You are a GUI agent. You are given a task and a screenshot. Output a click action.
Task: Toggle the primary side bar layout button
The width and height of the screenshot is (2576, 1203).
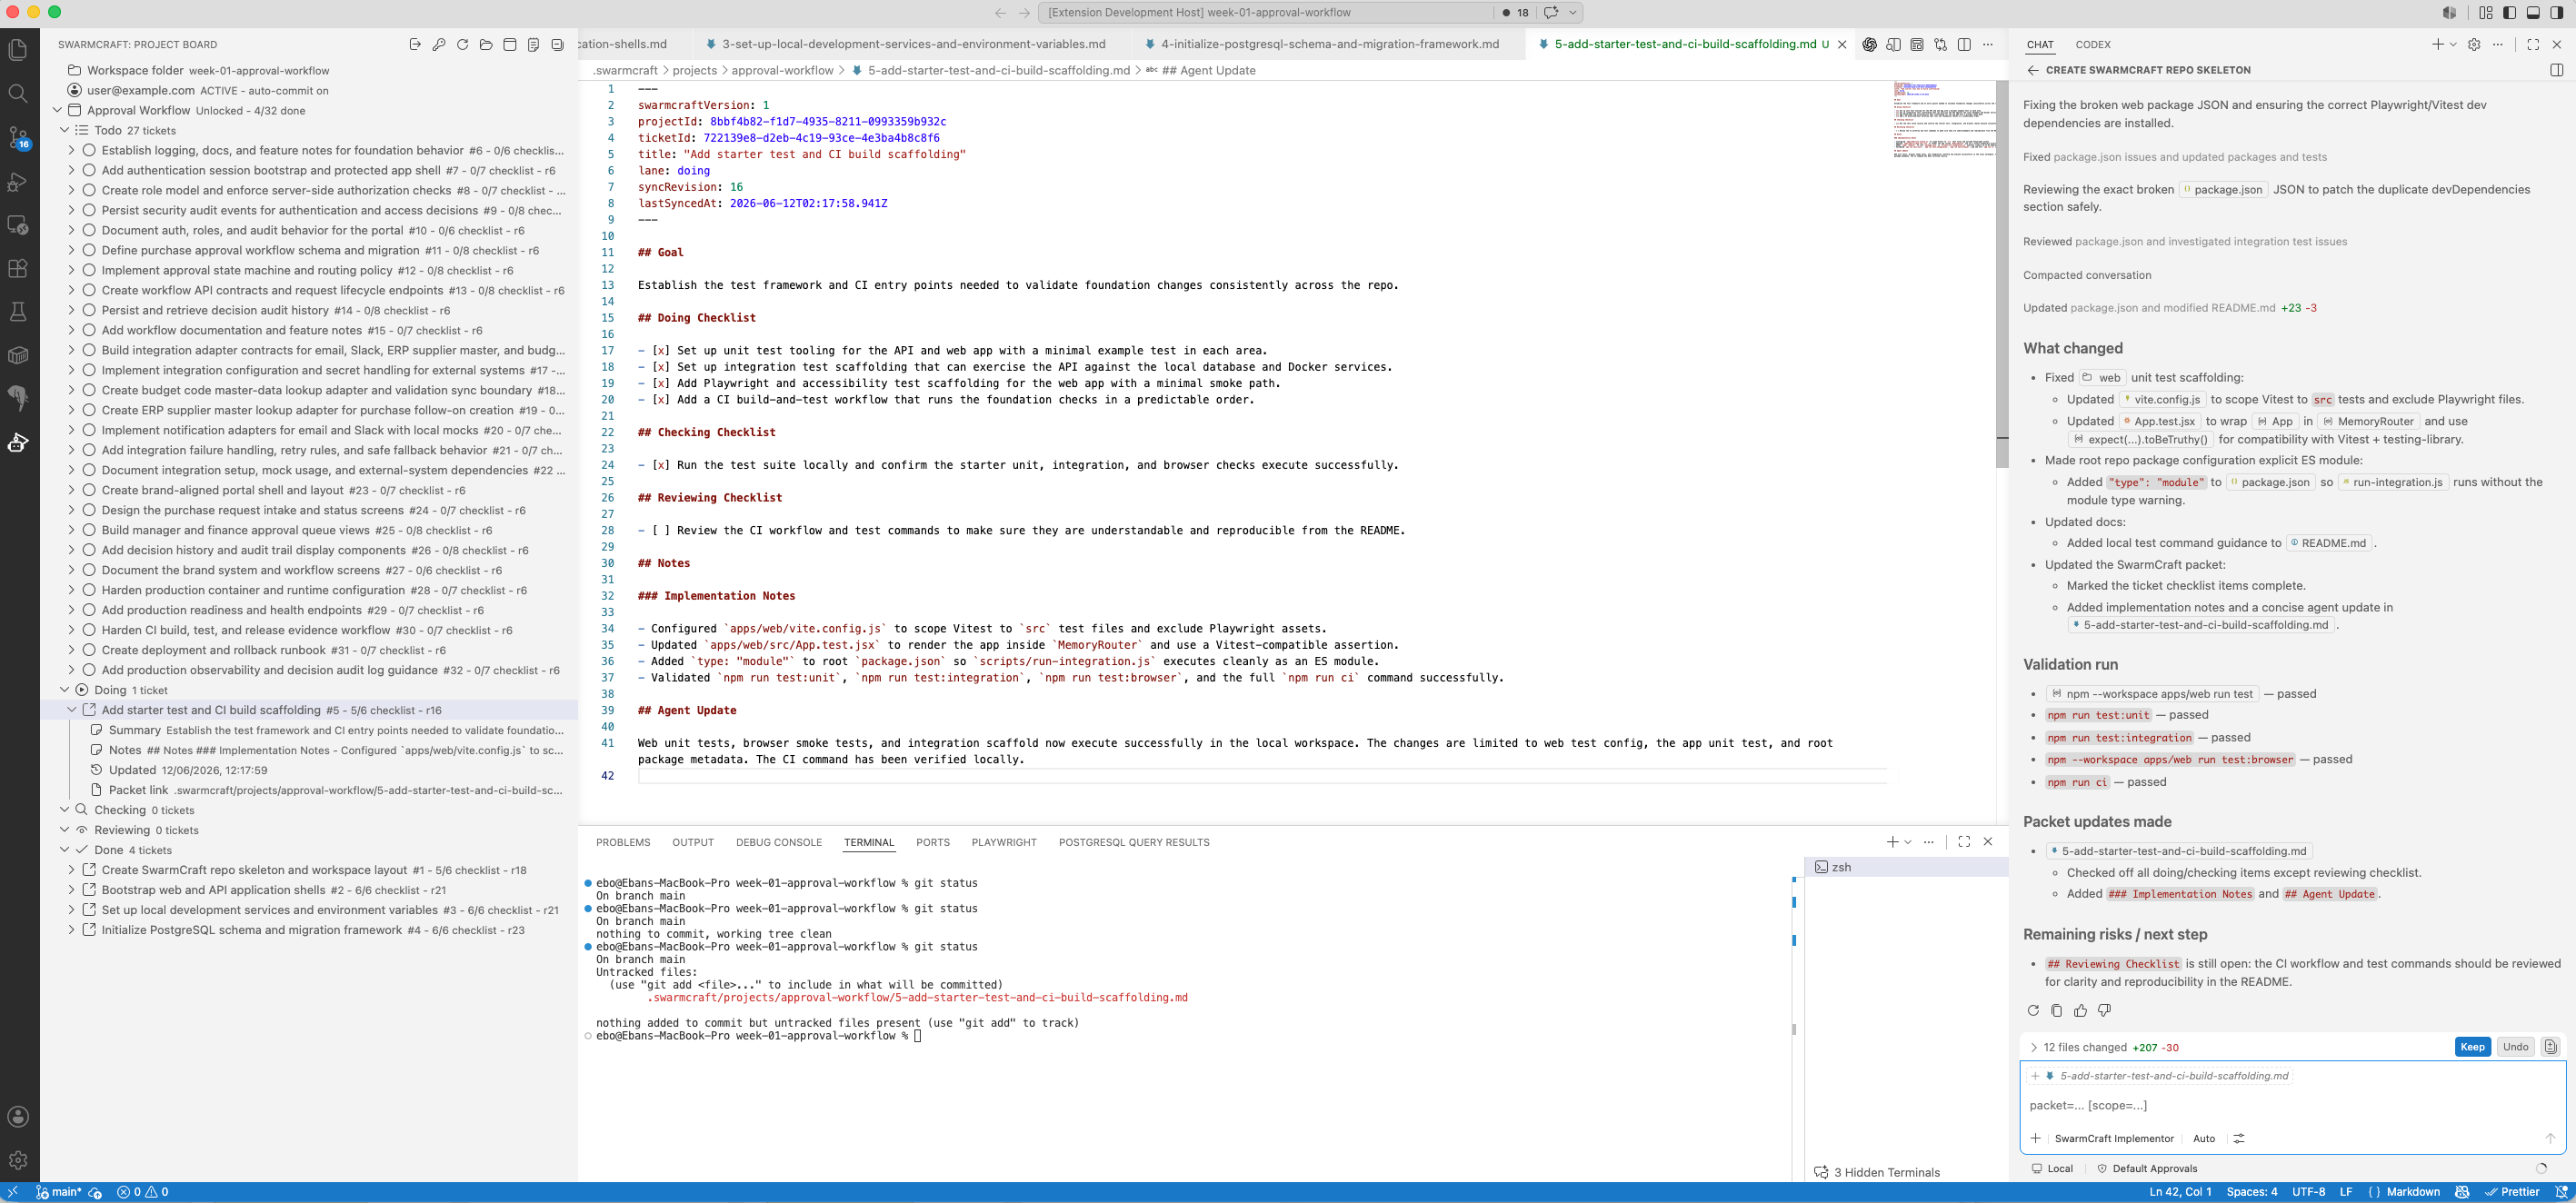[2510, 13]
